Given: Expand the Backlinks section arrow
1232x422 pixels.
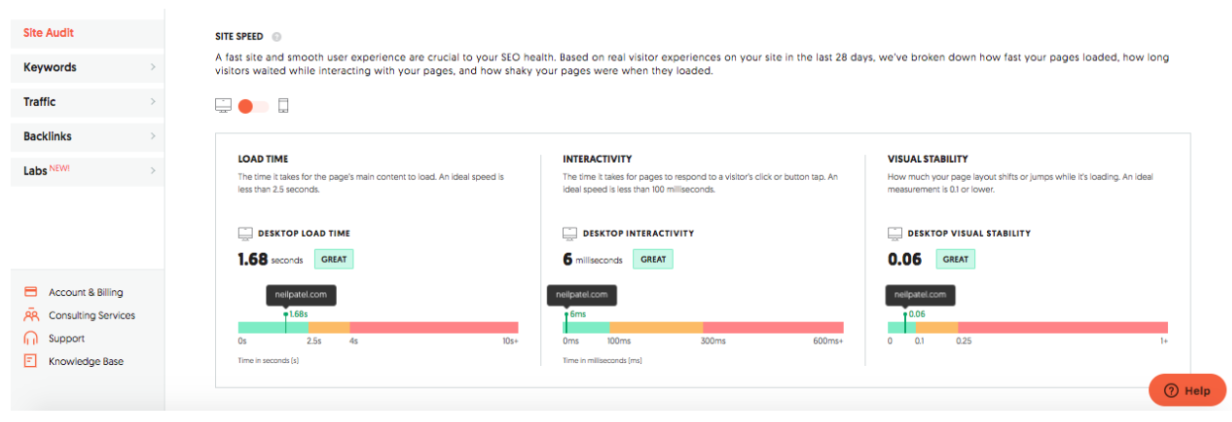Looking at the screenshot, I should point(153,136).
